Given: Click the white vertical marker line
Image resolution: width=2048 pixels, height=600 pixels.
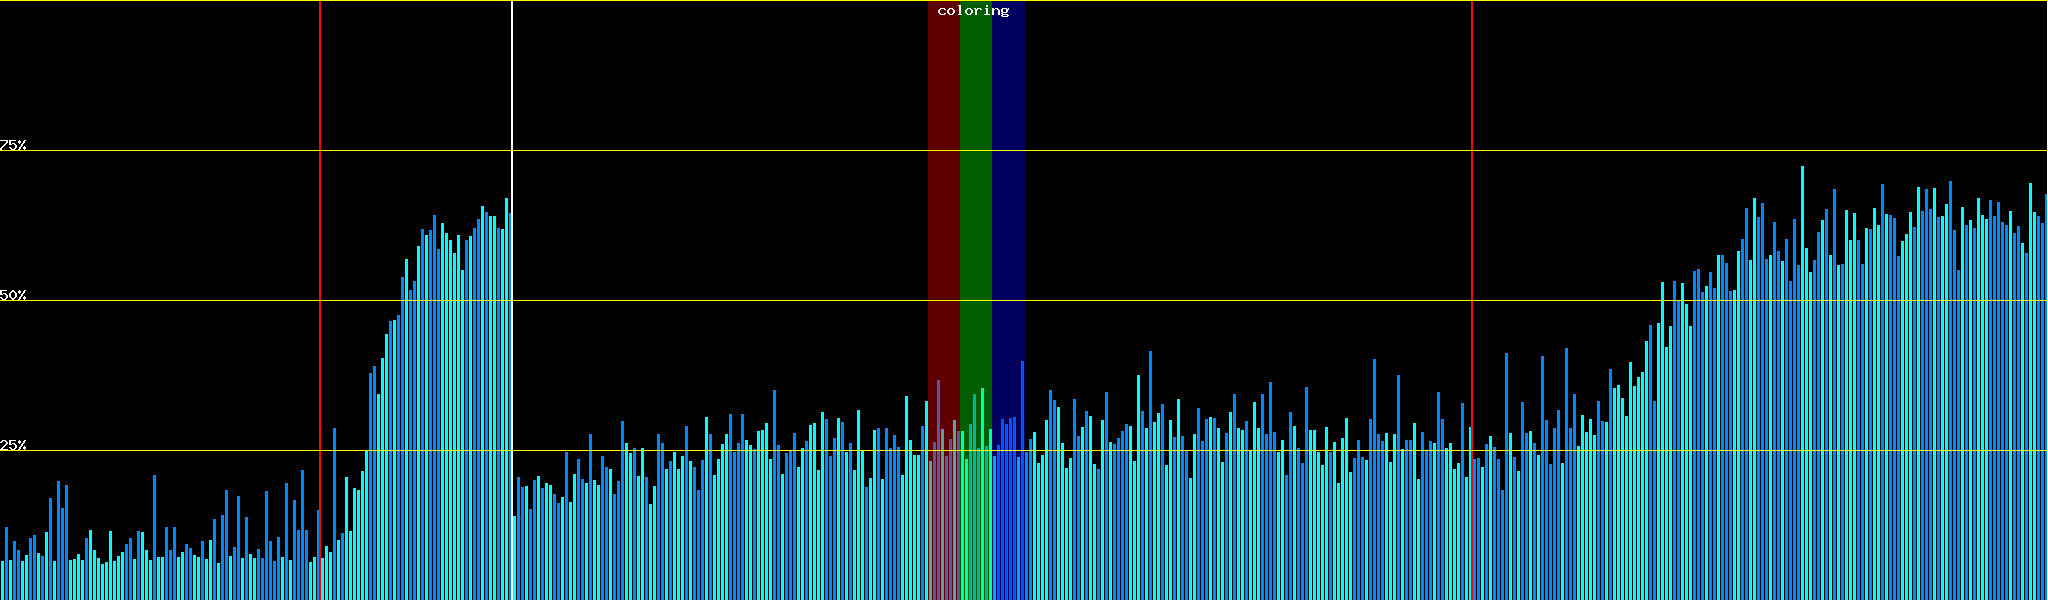Looking at the screenshot, I should (x=512, y=100).
